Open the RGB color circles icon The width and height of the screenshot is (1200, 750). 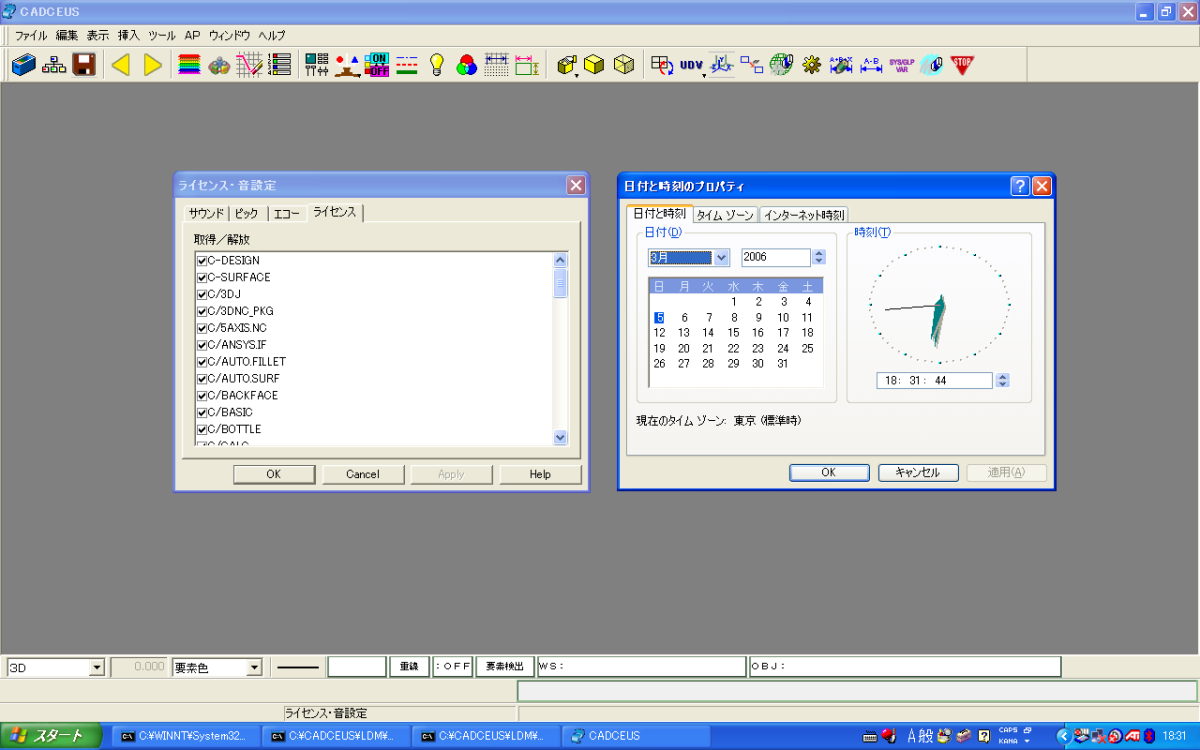(x=466, y=65)
